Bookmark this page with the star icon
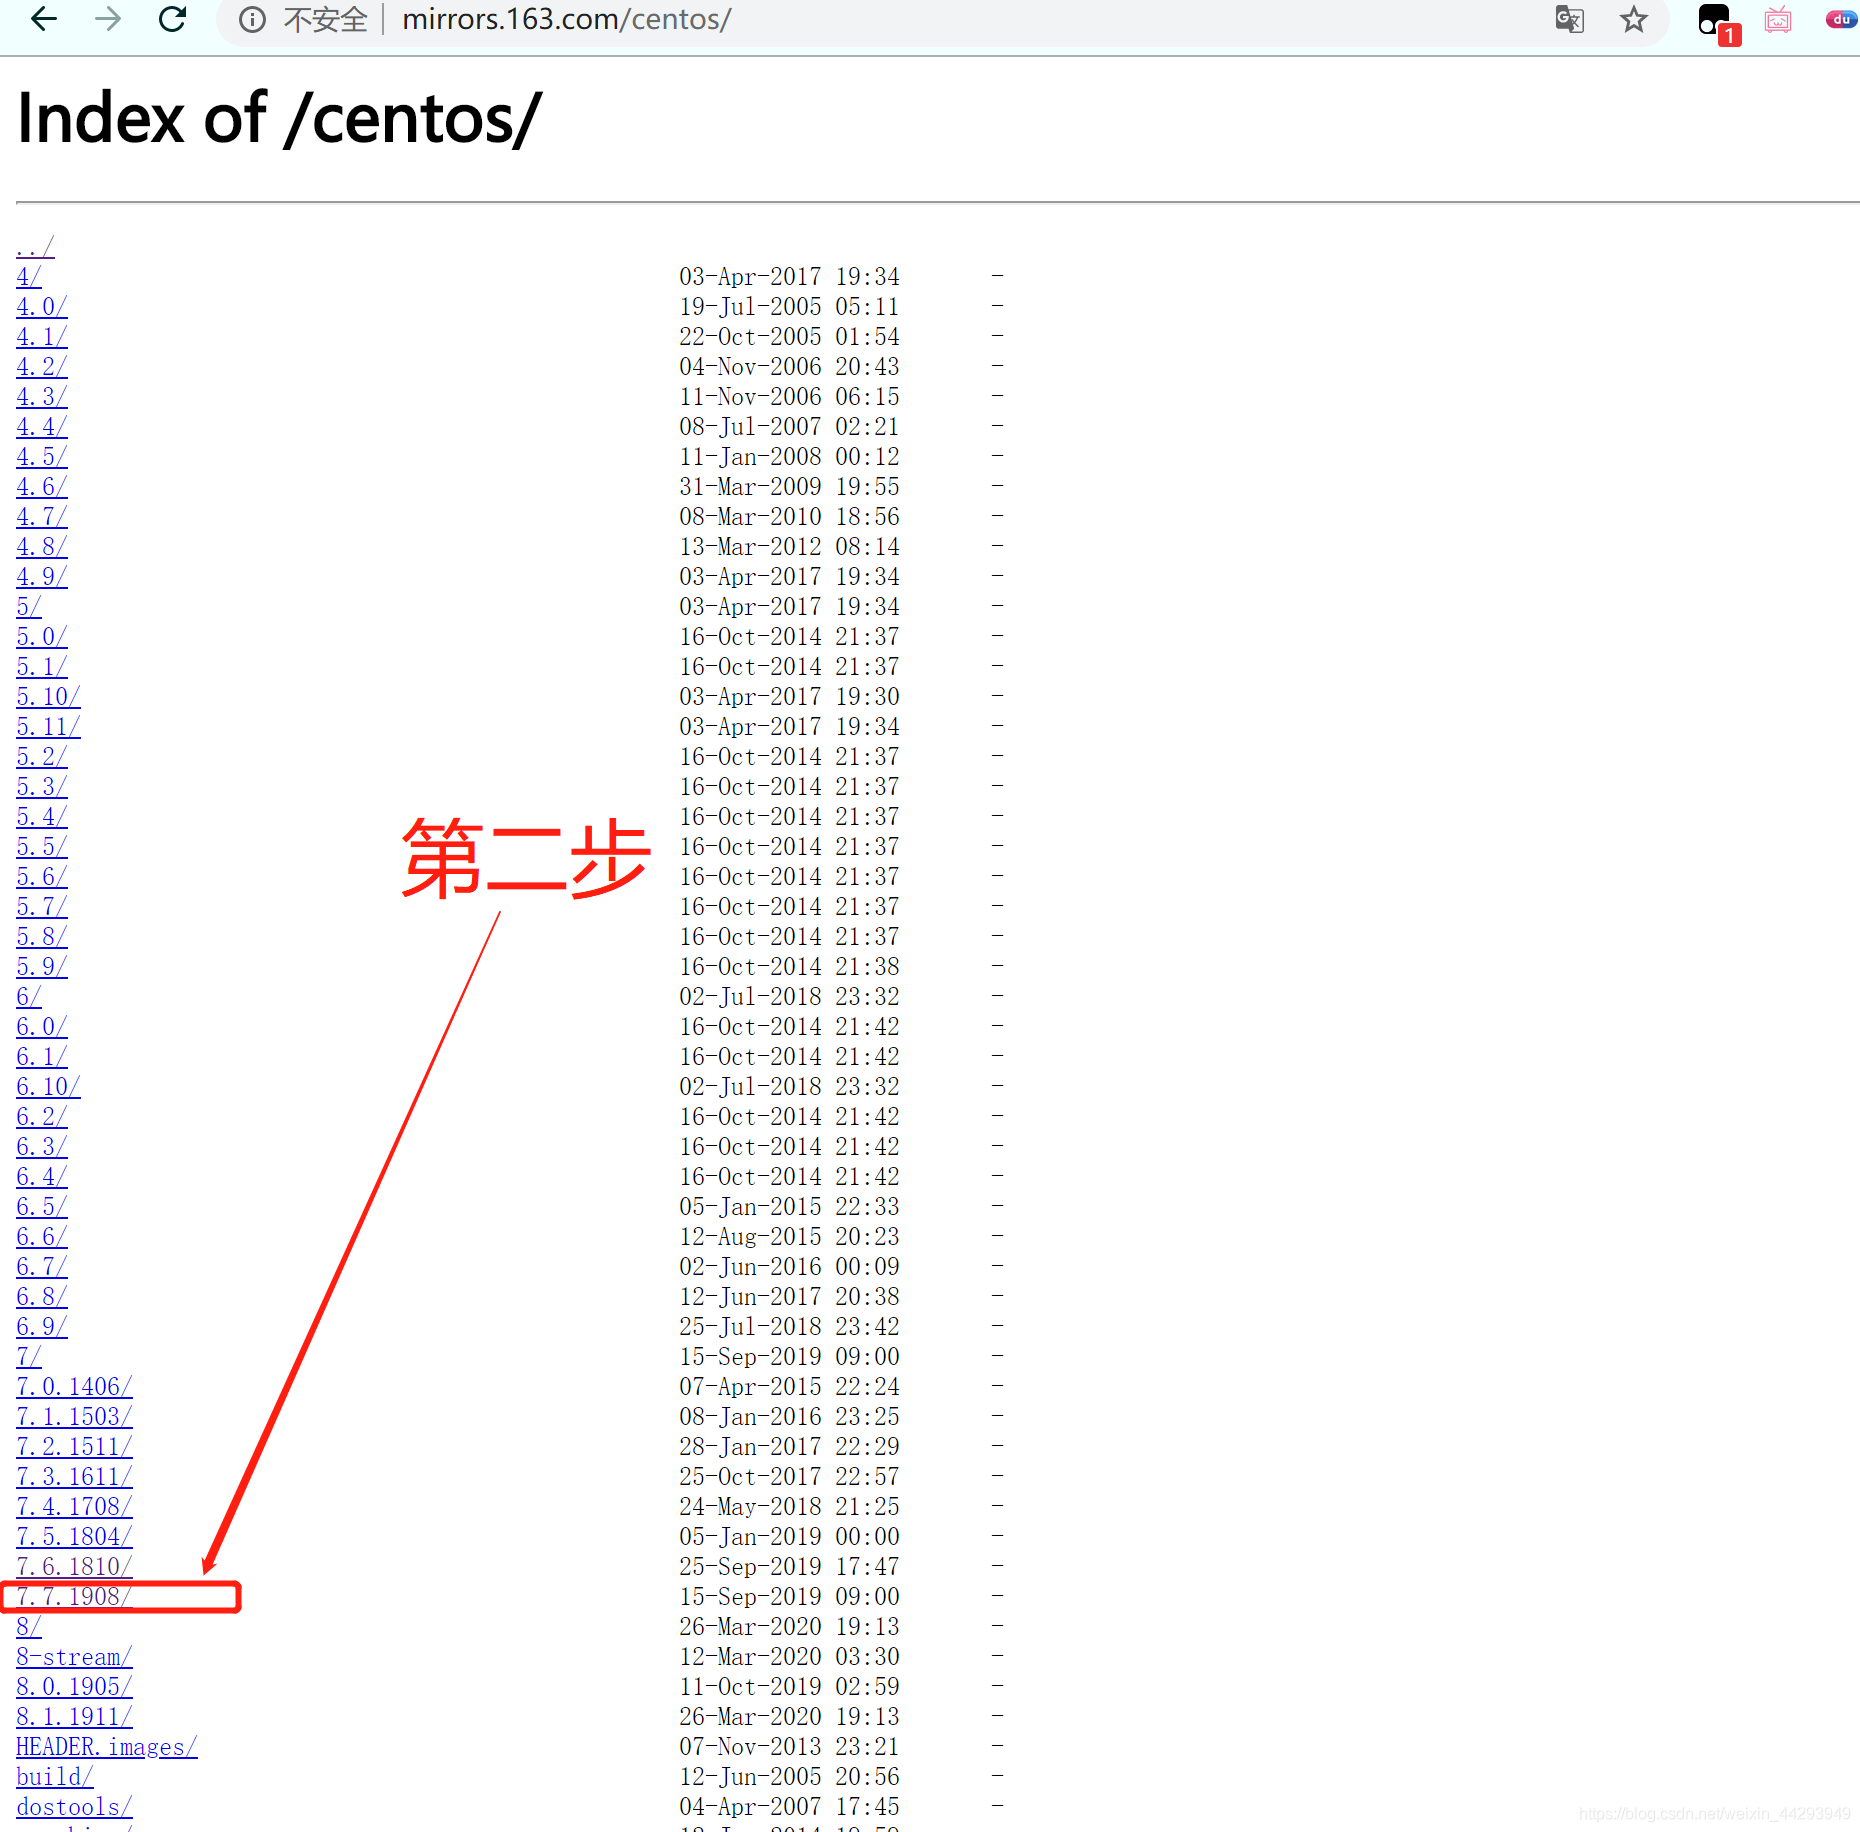The image size is (1860, 1832). 1634,19
